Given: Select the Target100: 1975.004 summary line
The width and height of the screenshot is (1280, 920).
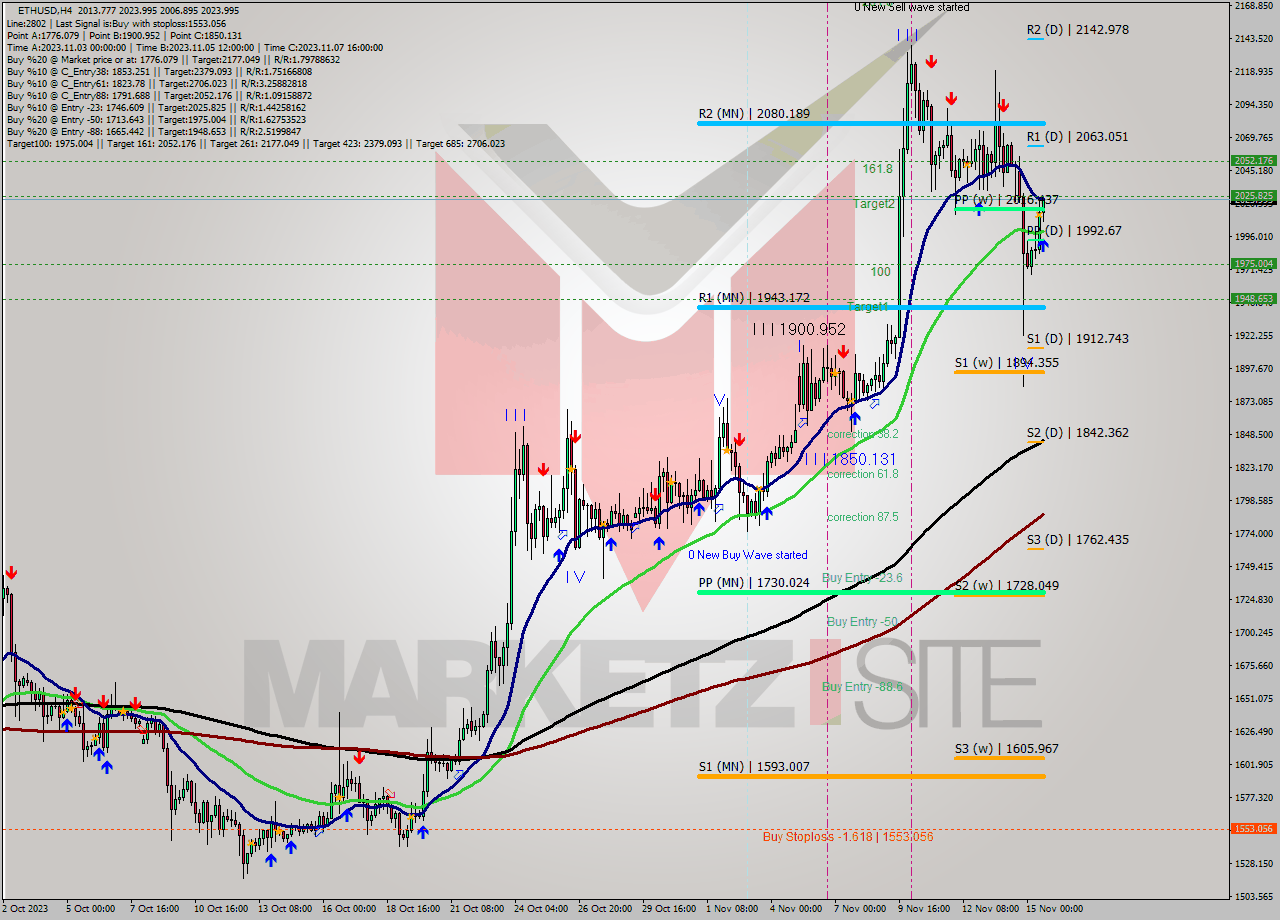Looking at the screenshot, I should coord(256,143).
